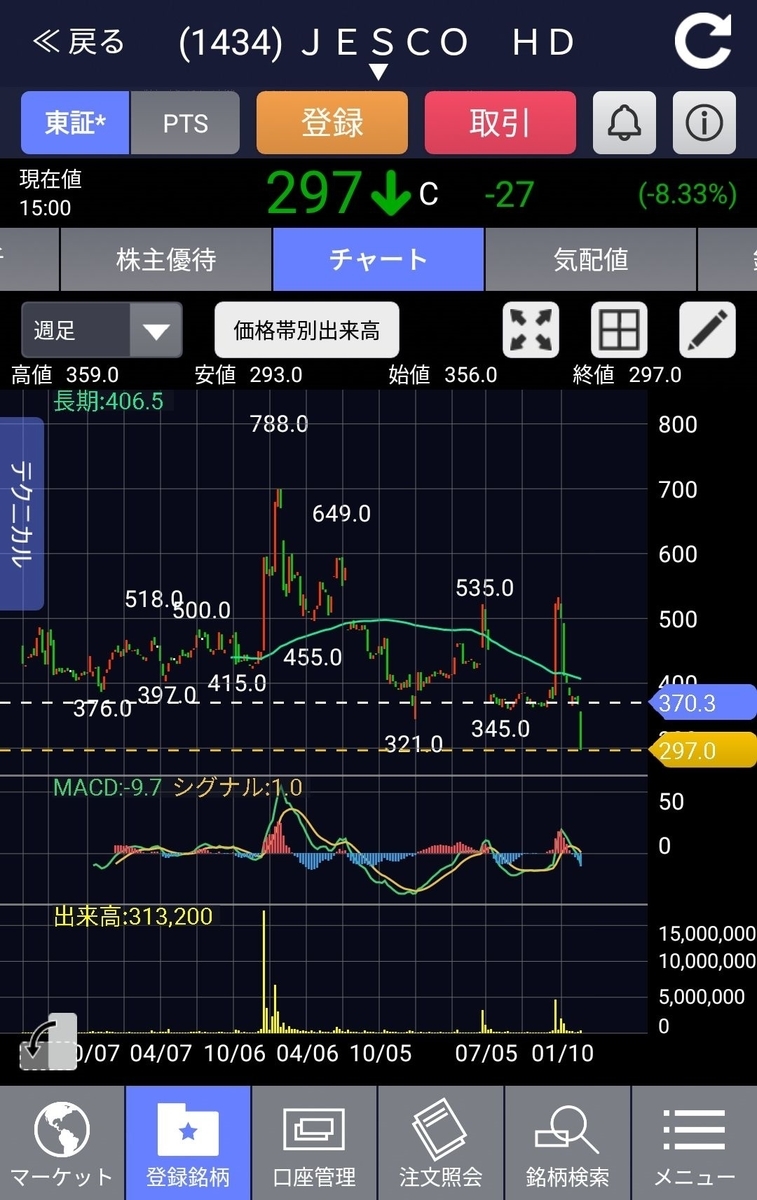Open the stock selector triangle under JESCO HD
Image resolution: width=757 pixels, height=1200 pixels.
point(378,72)
